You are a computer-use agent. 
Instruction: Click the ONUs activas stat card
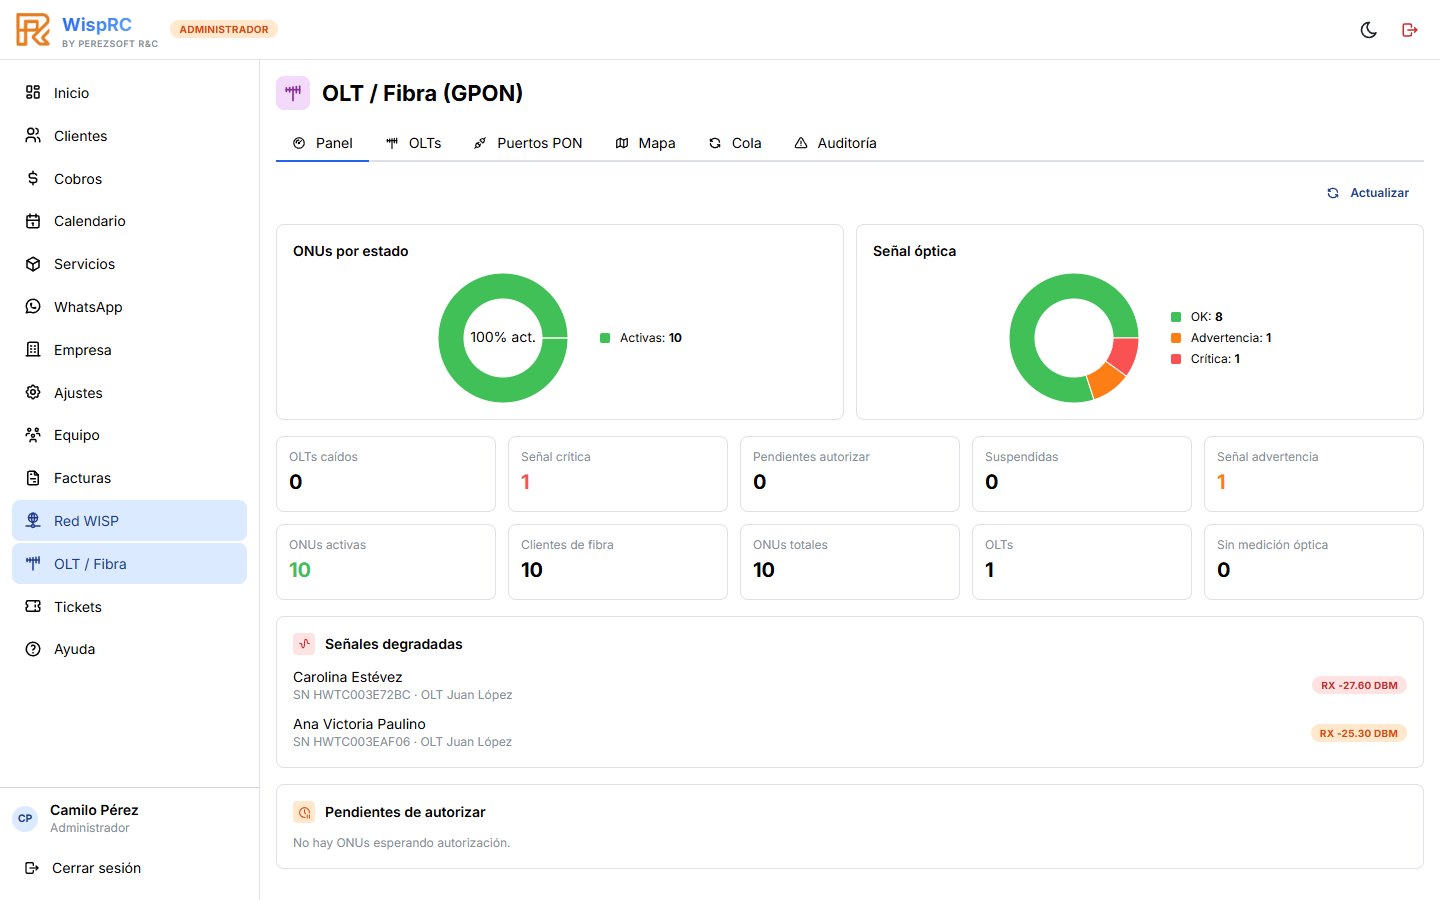coord(386,562)
